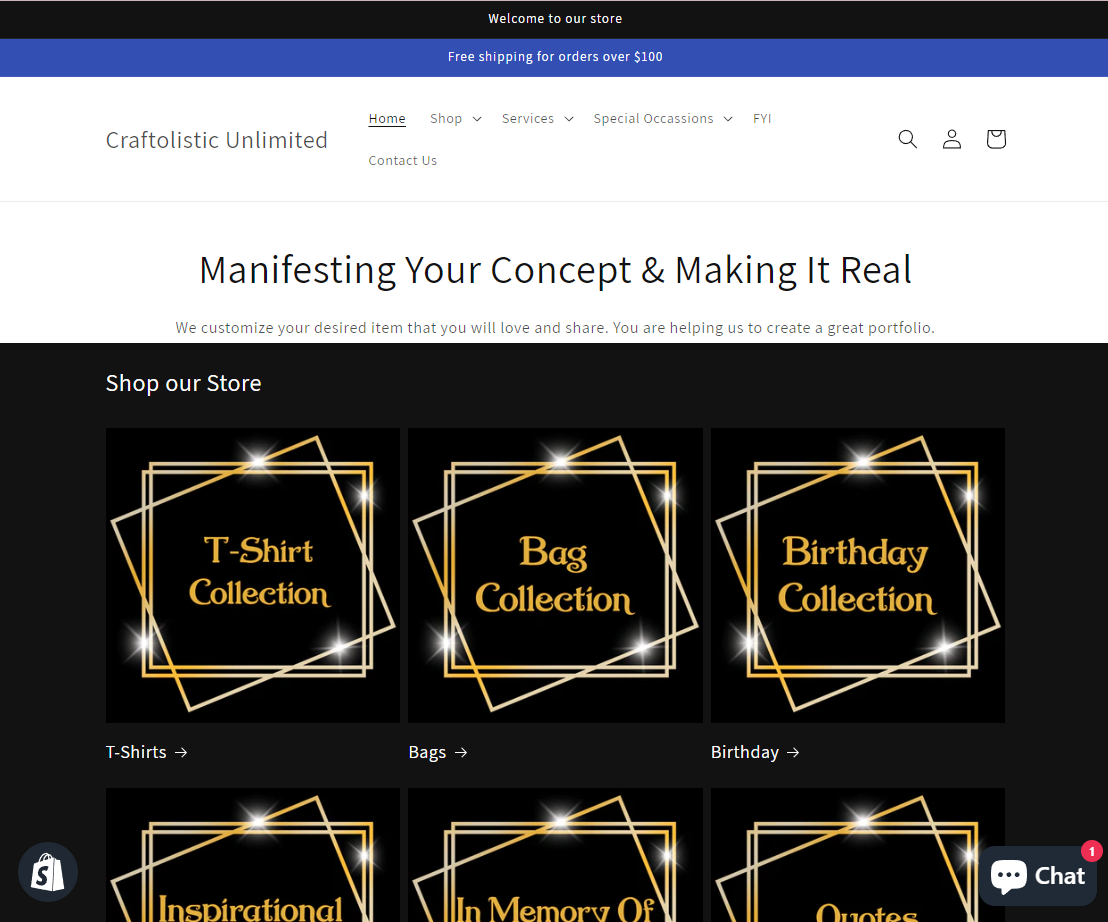The width and height of the screenshot is (1108, 922).
Task: Expand the Services dropdown
Action: tap(537, 118)
